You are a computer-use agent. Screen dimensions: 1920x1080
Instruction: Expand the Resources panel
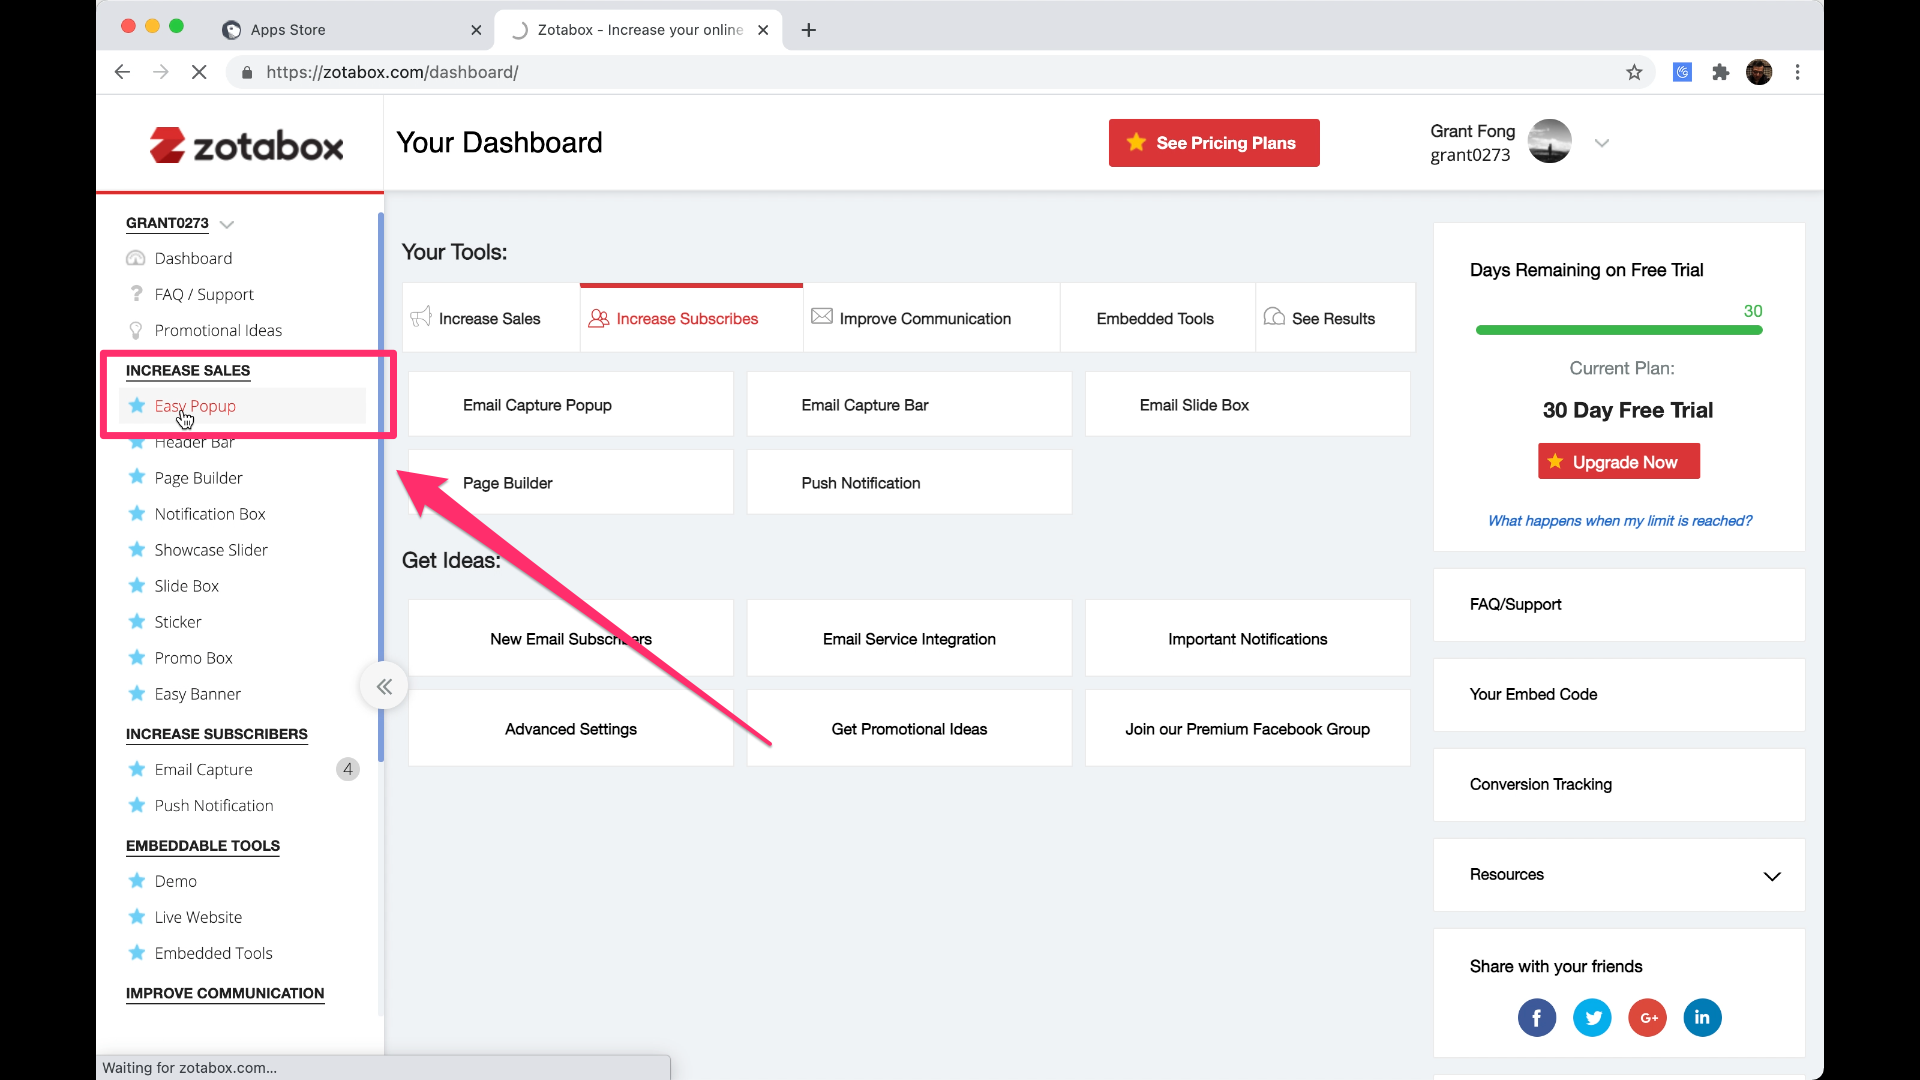[x=1619, y=875]
